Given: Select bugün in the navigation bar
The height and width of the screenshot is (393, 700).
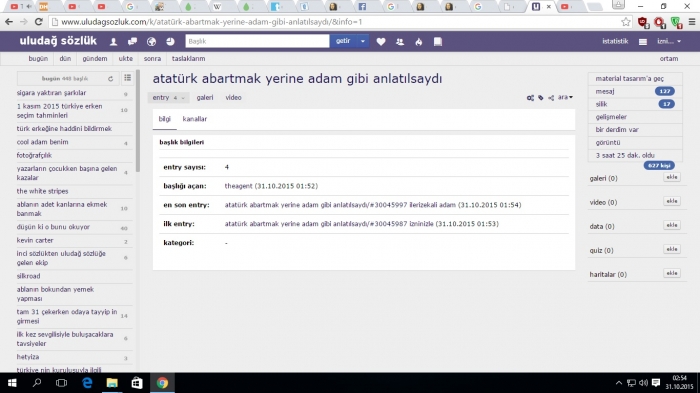Looking at the screenshot, I should (x=38, y=59).
